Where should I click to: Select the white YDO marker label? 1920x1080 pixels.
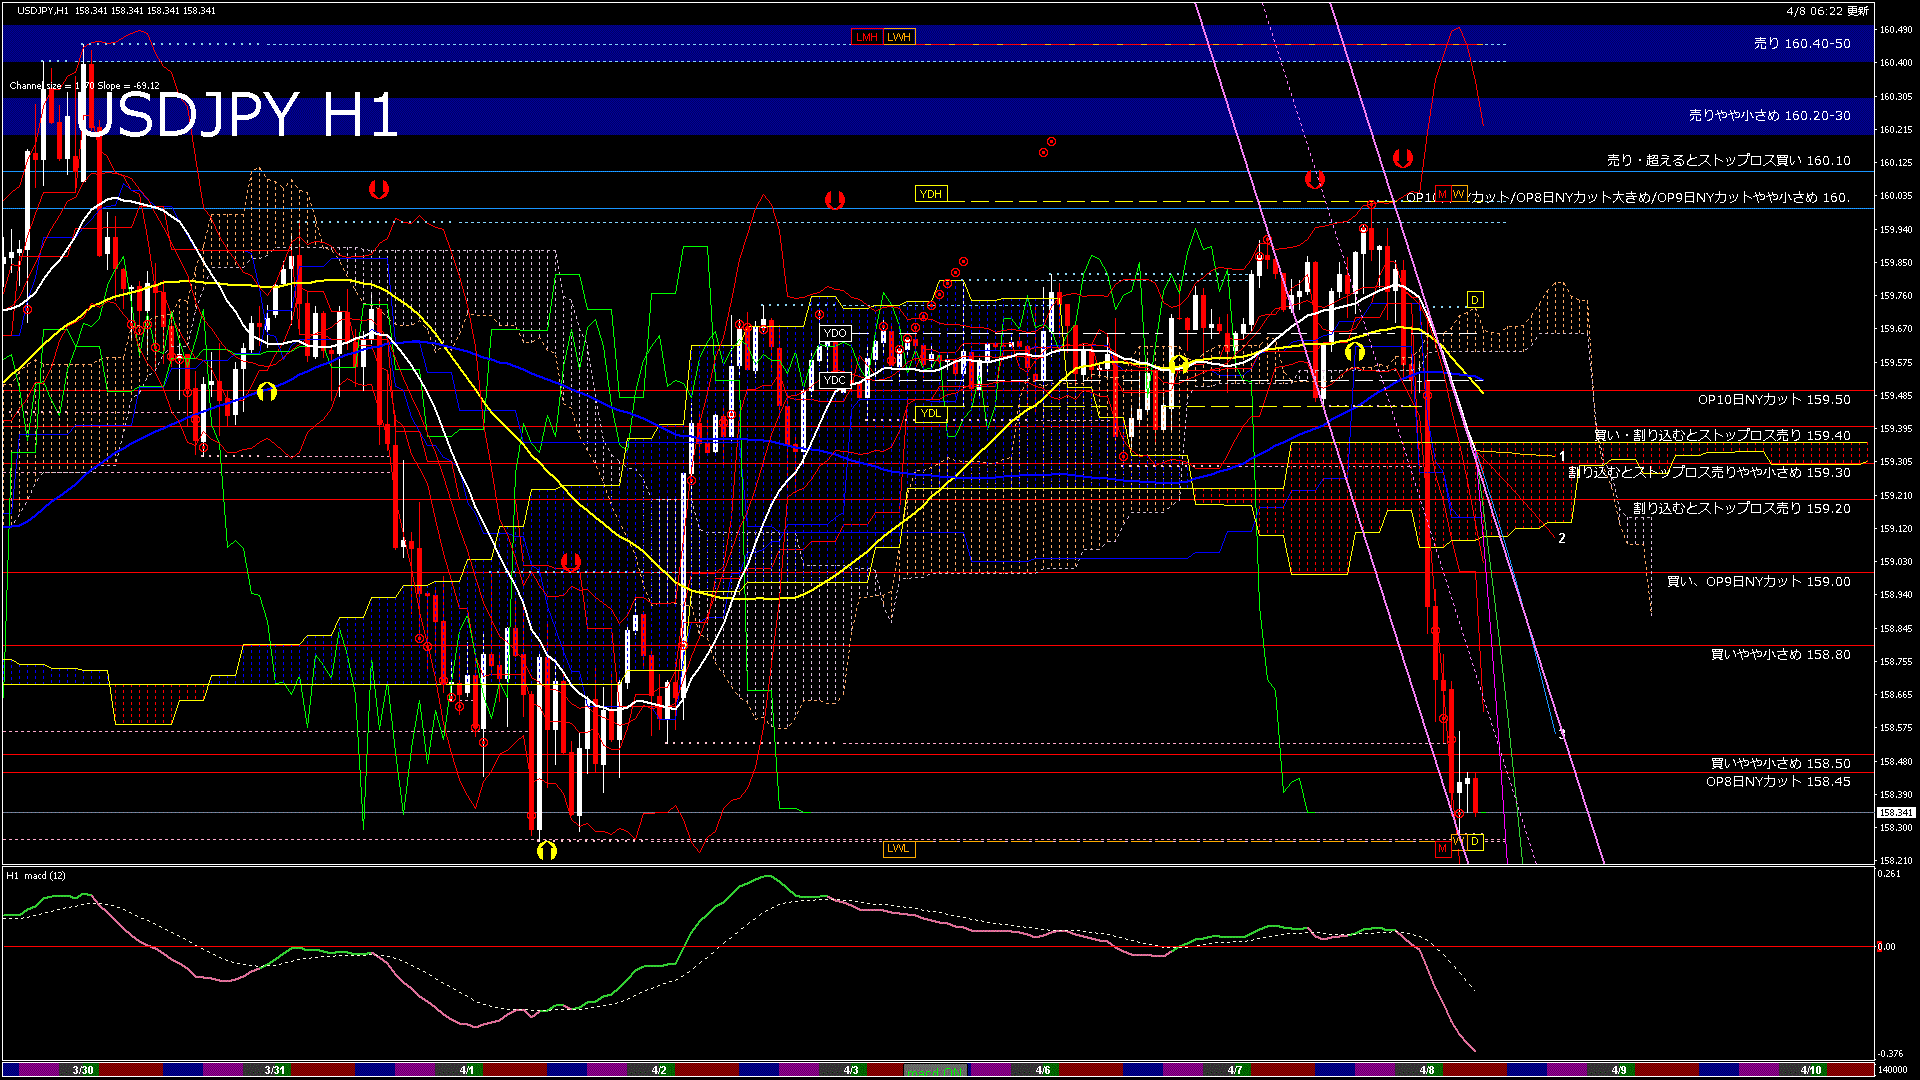click(835, 333)
